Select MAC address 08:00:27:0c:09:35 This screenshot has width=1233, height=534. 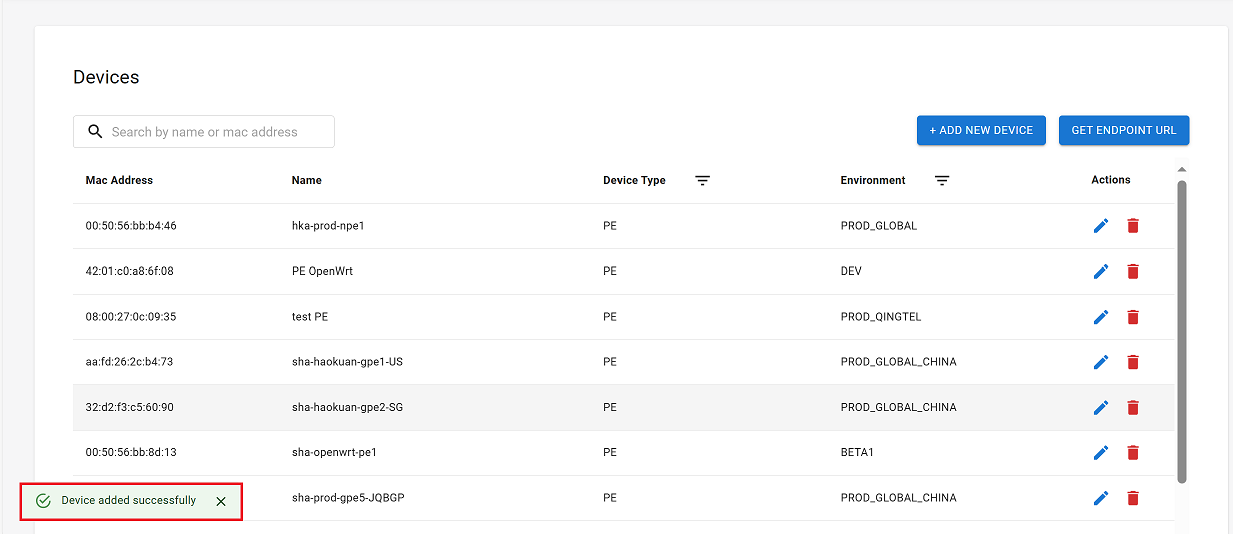coord(131,317)
